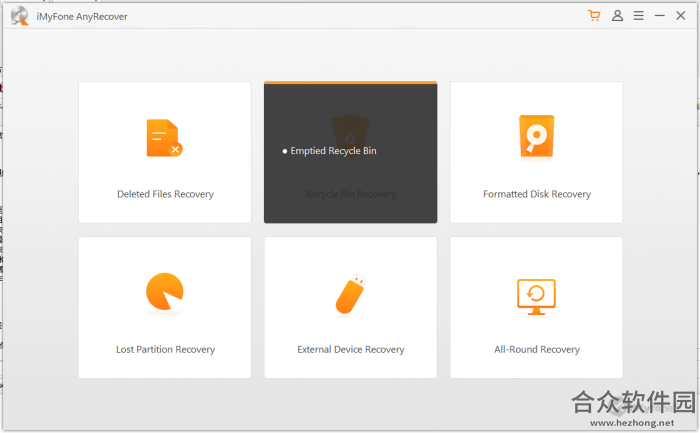This screenshot has width=700, height=433.
Task: Select Lost Partition Recovery label
Action: pyautogui.click(x=165, y=350)
